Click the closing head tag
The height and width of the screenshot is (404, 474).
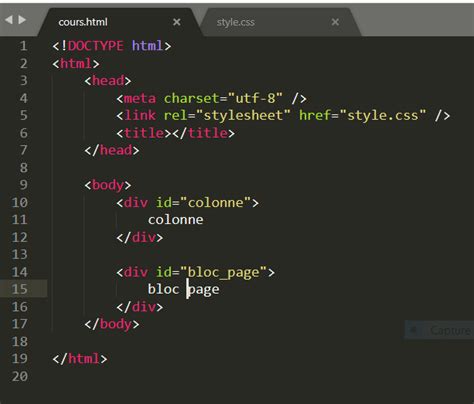112,150
